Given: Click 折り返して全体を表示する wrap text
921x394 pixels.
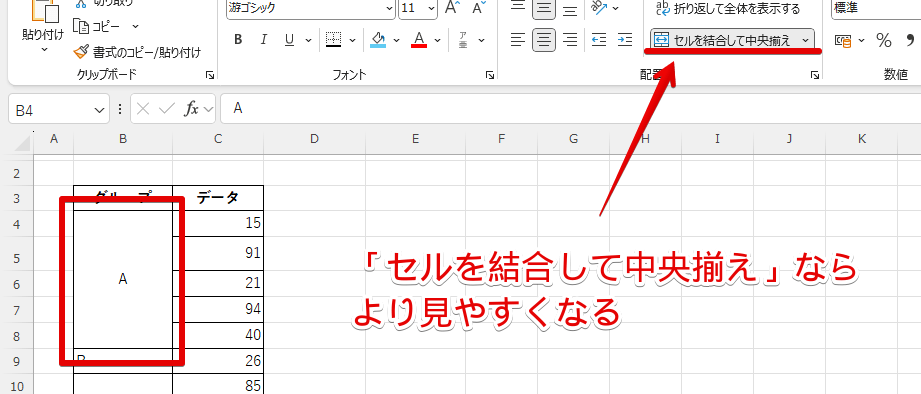Looking at the screenshot, I should tap(728, 8).
